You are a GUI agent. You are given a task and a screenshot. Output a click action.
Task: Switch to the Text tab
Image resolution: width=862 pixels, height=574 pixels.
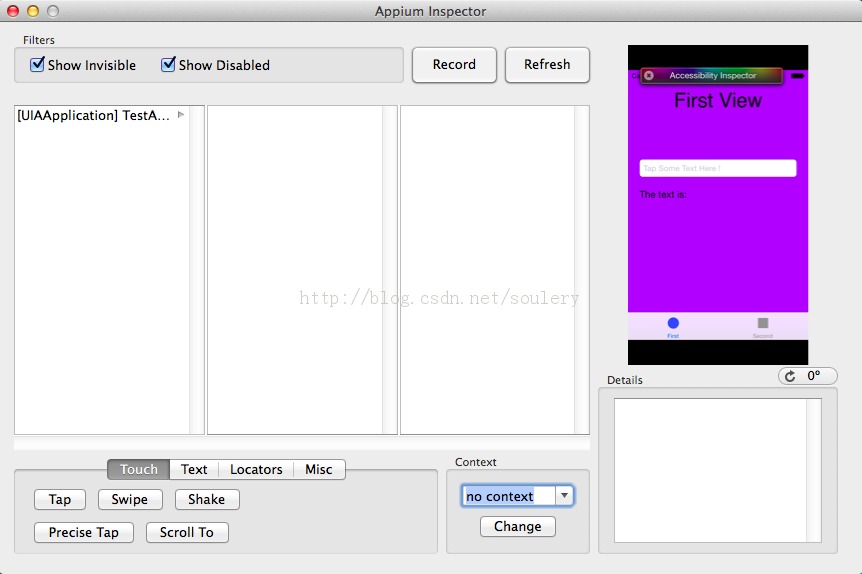tap(194, 469)
